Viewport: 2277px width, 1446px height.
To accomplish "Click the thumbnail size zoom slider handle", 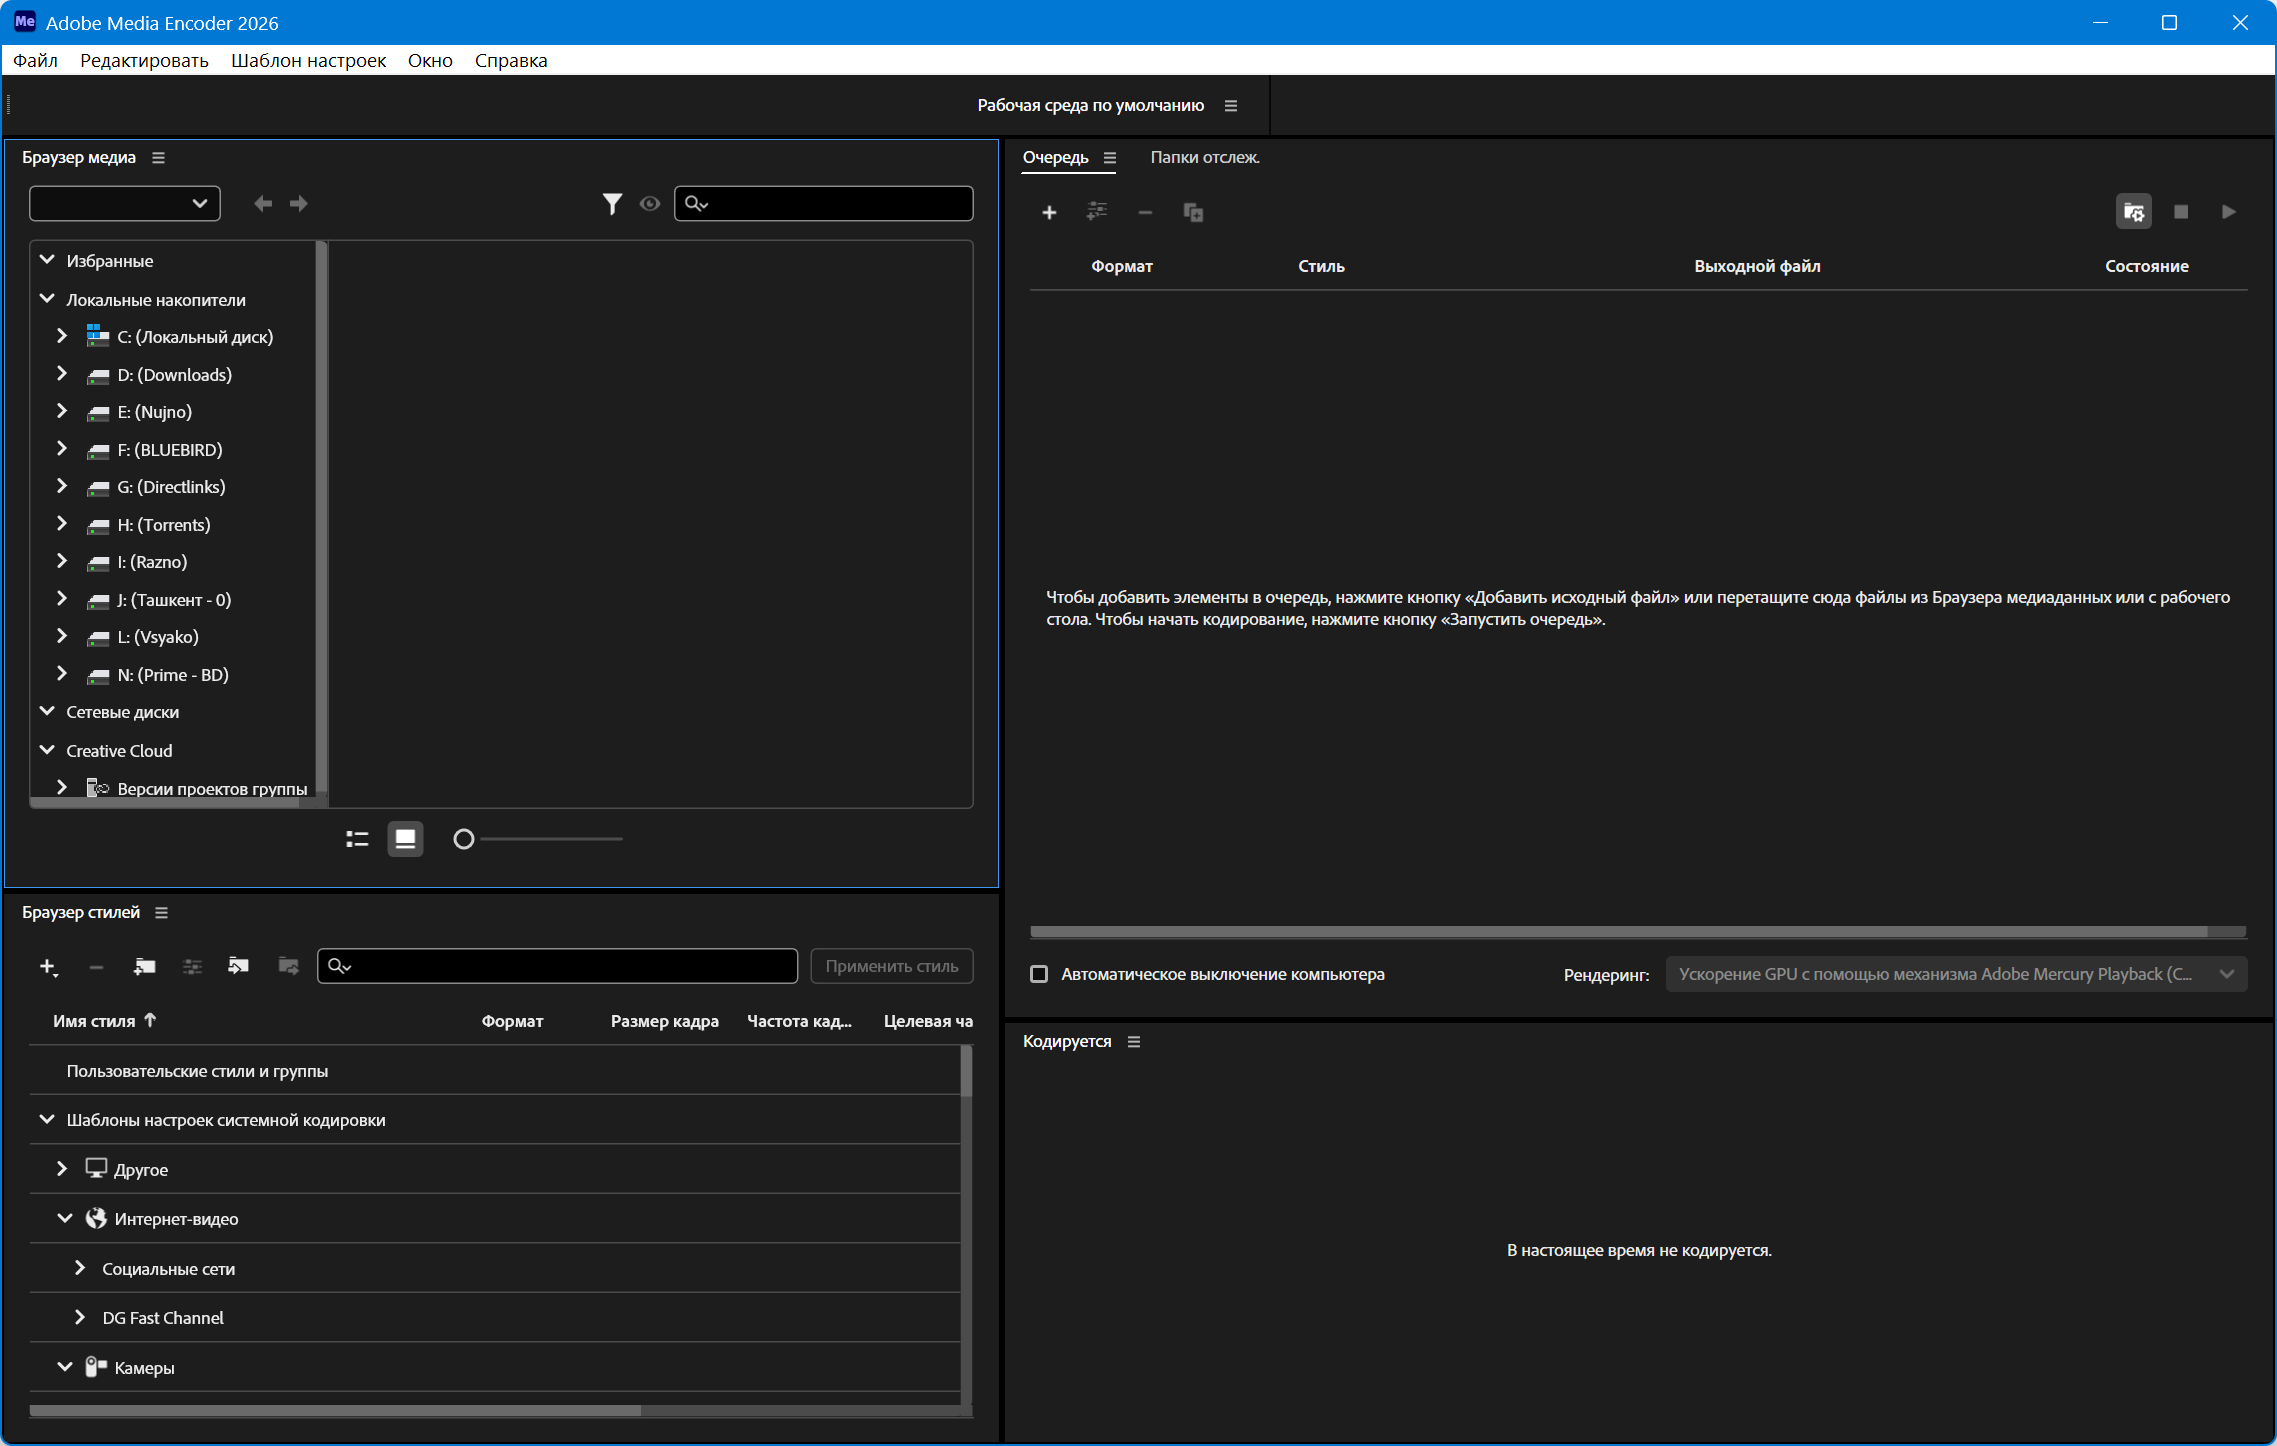I will 463,839.
